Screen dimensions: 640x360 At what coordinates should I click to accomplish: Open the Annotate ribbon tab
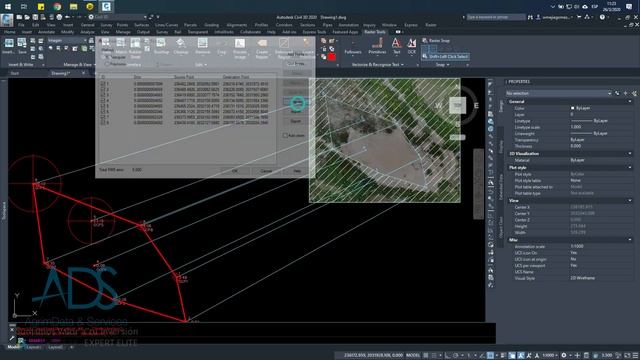[x=46, y=32]
